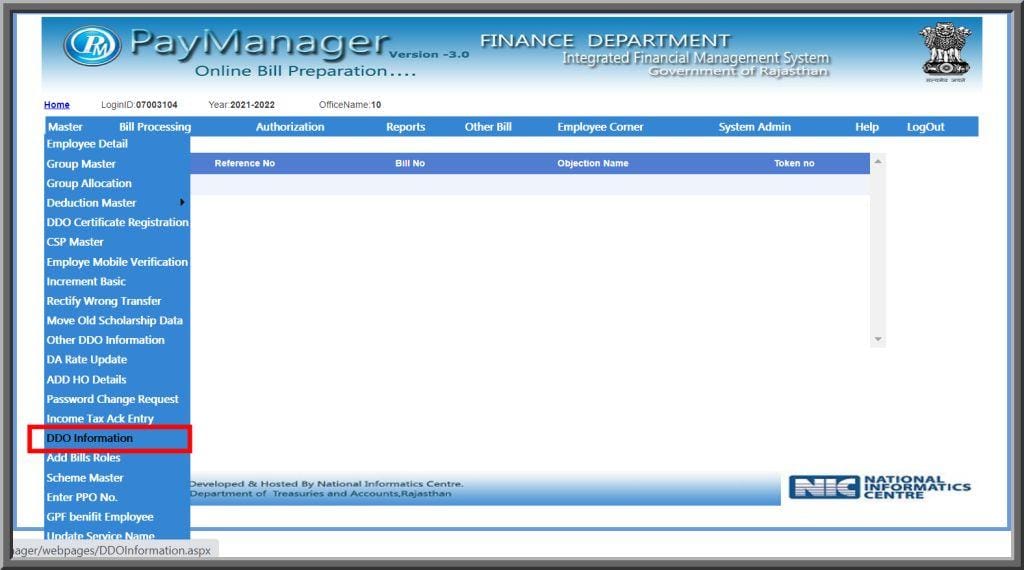Select Employee Detail from Master menu

(87, 144)
